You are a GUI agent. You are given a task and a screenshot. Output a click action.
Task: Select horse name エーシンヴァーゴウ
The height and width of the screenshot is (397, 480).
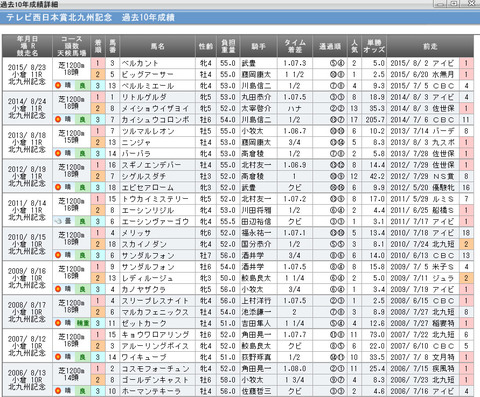[155, 222]
